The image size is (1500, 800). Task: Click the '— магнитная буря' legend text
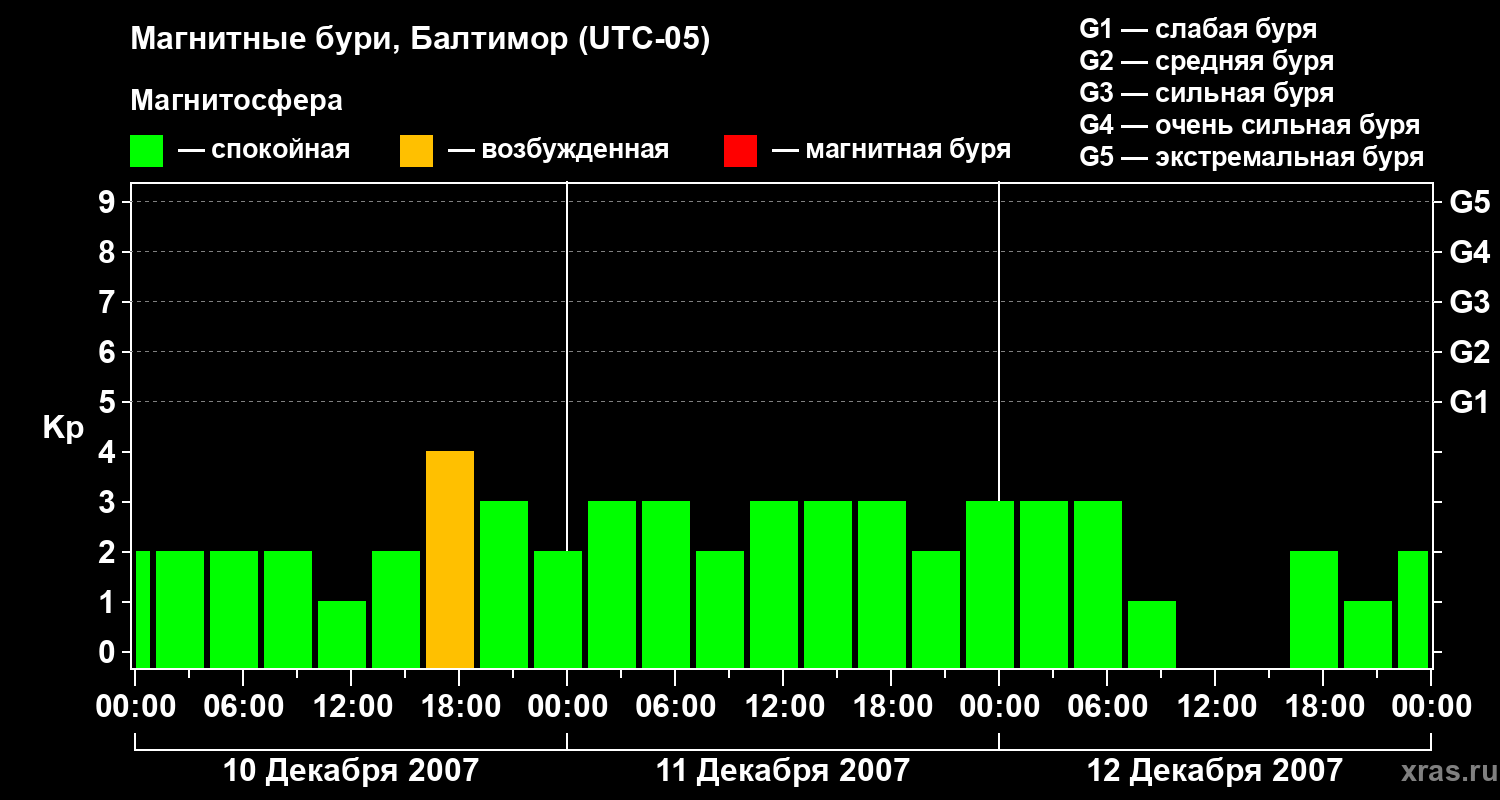click(x=892, y=150)
